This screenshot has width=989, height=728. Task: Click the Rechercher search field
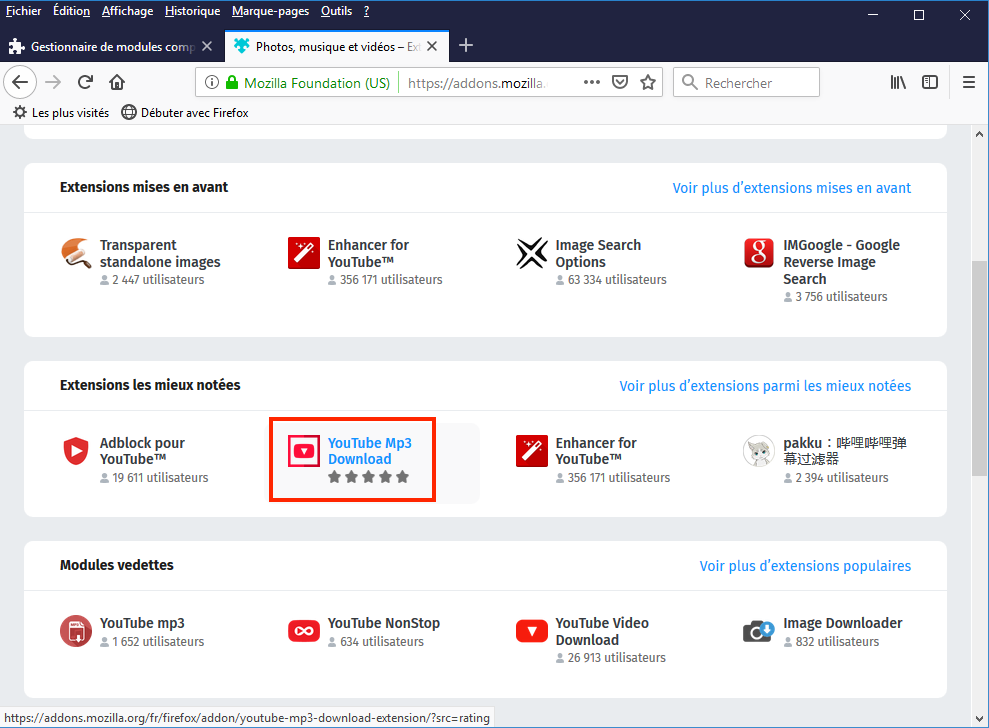coord(746,83)
